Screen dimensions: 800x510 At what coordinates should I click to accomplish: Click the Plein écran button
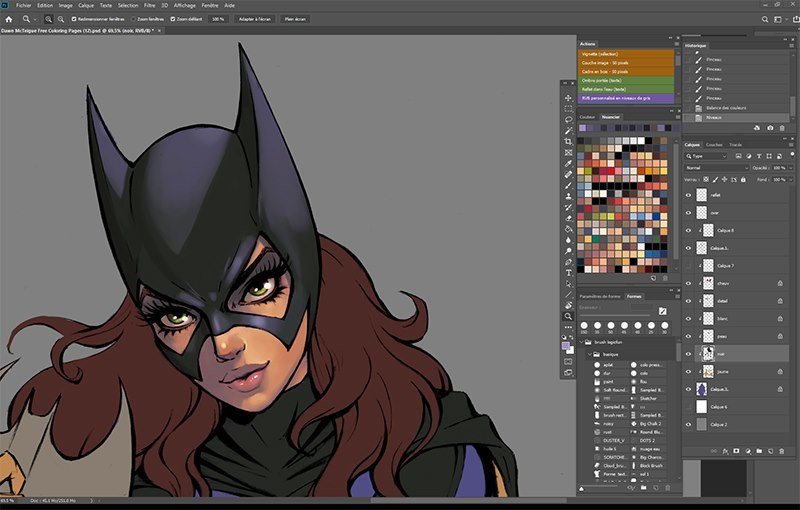coord(295,19)
